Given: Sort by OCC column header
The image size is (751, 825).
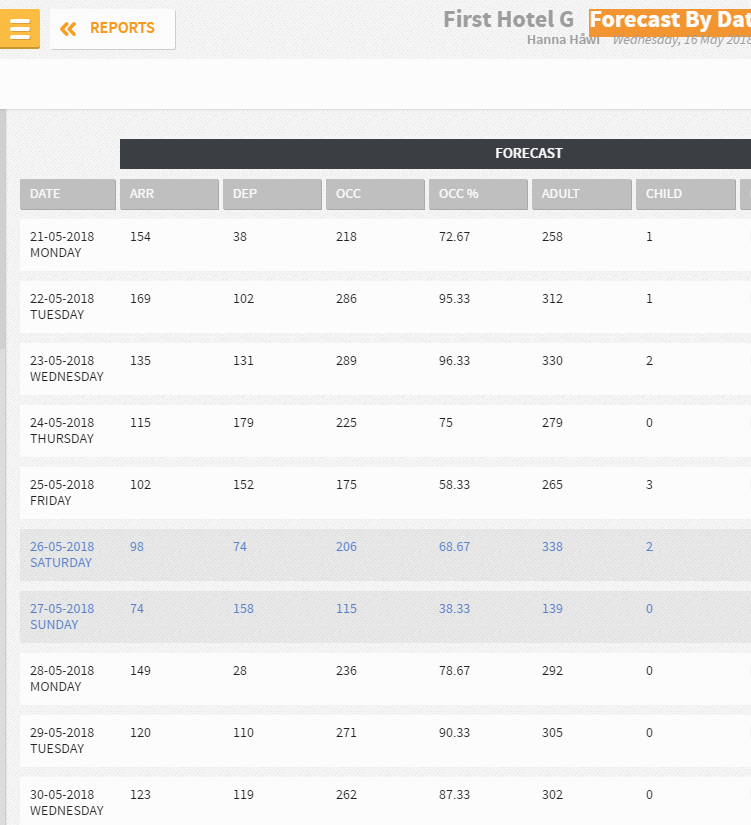Looking at the screenshot, I should pyautogui.click(x=375, y=194).
